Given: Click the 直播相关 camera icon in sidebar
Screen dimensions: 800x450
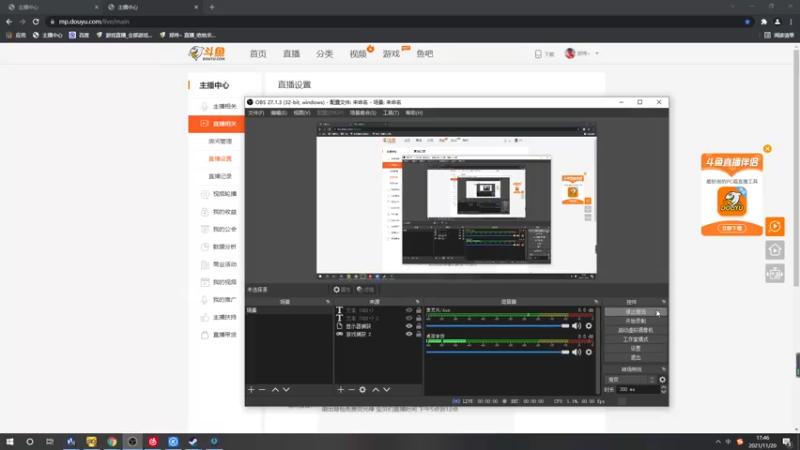Looking at the screenshot, I should coord(205,123).
